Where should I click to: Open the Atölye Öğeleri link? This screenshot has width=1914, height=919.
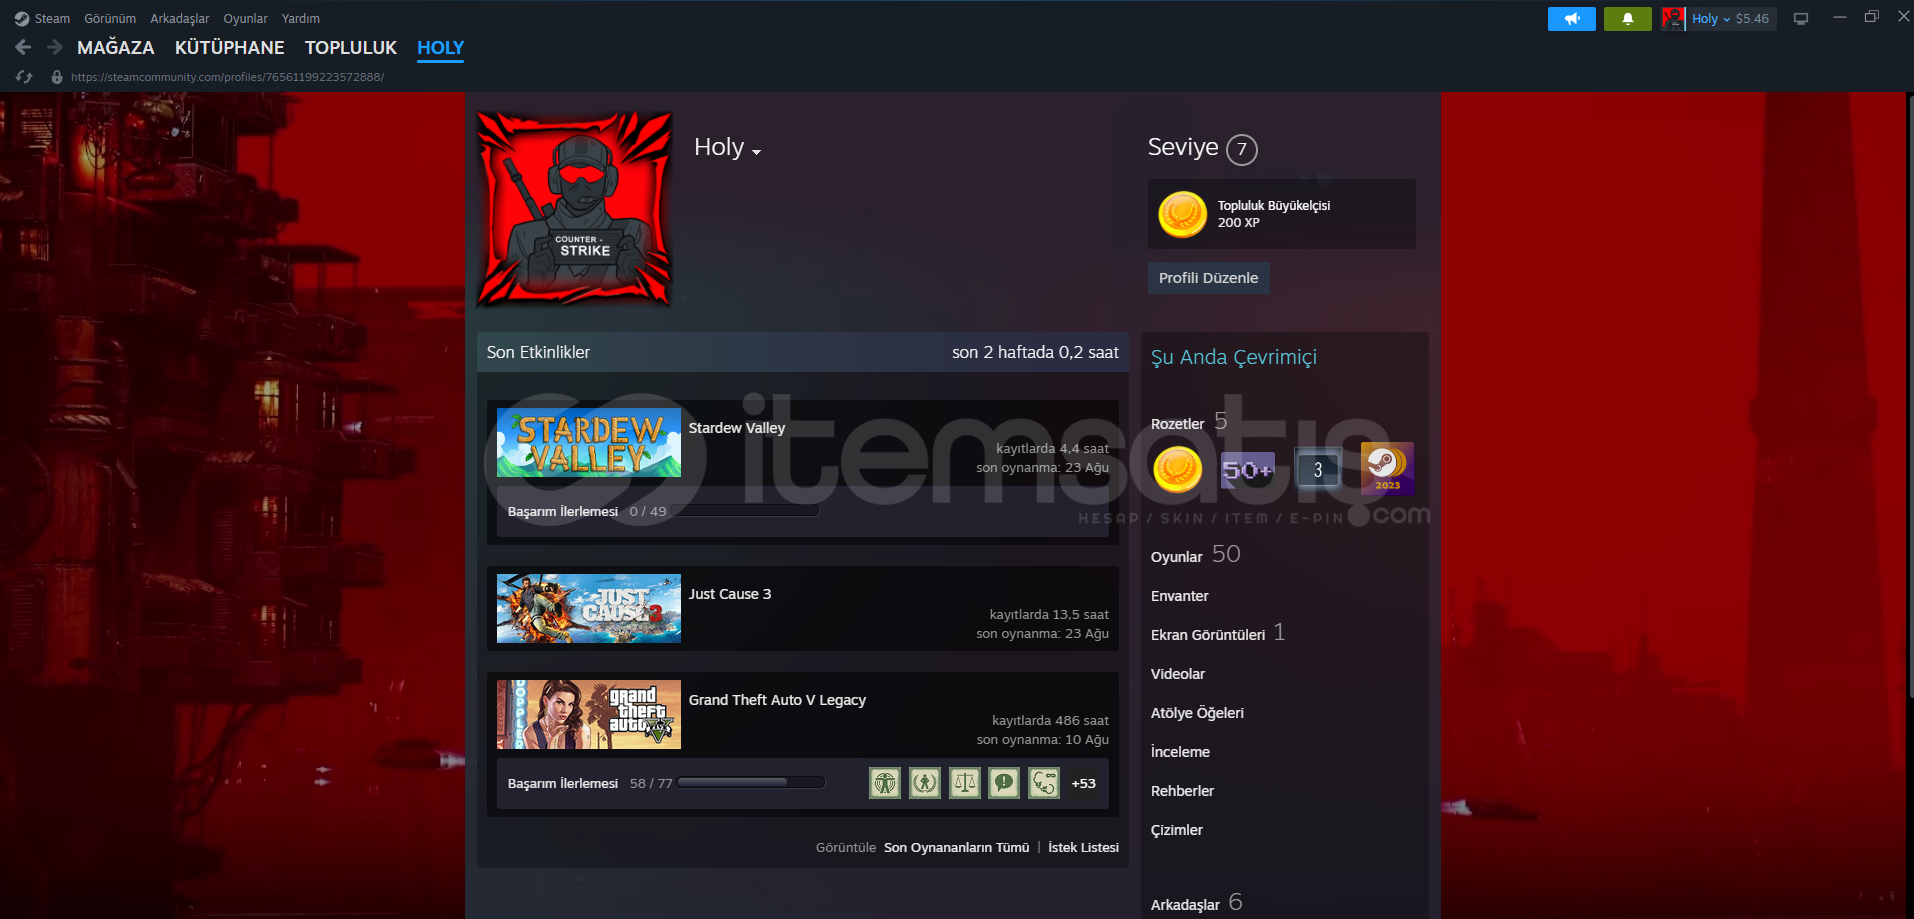pos(1197,713)
